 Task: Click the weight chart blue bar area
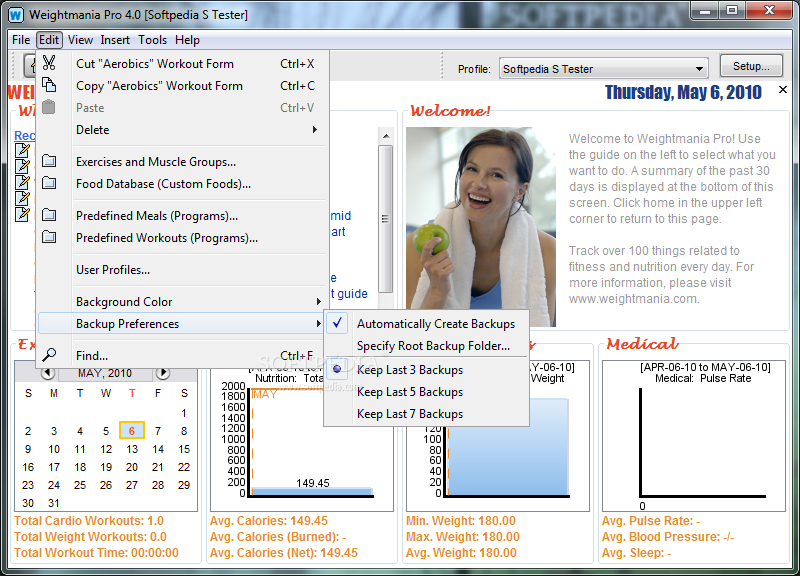[x=508, y=446]
